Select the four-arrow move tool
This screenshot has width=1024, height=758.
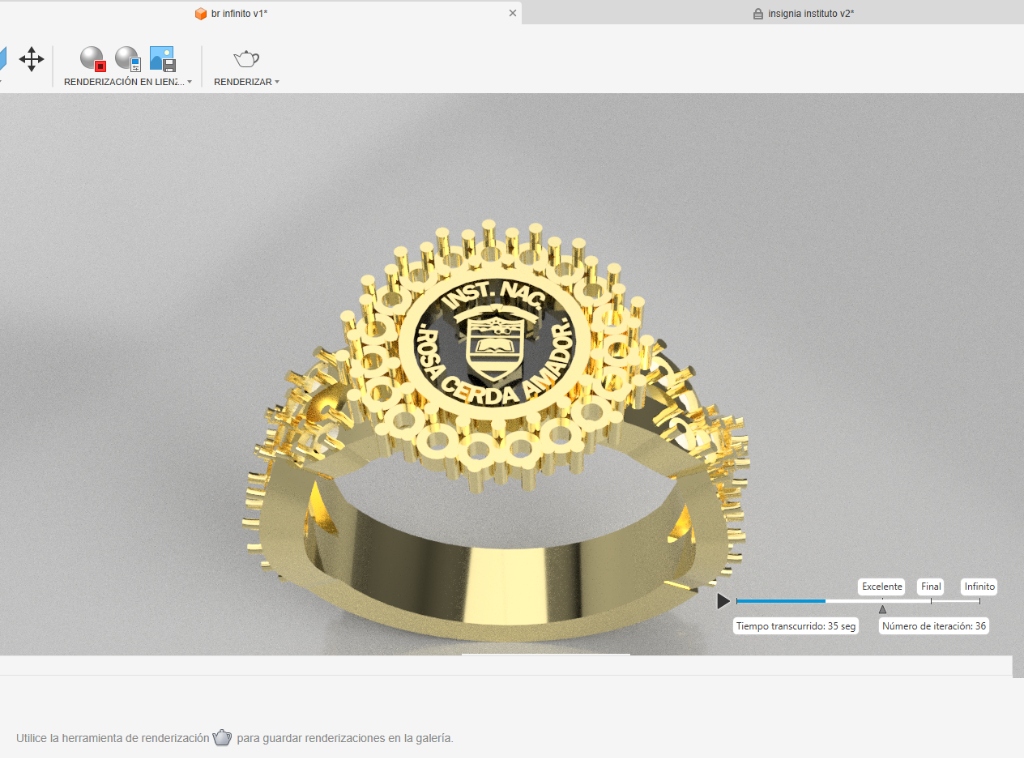click(31, 59)
